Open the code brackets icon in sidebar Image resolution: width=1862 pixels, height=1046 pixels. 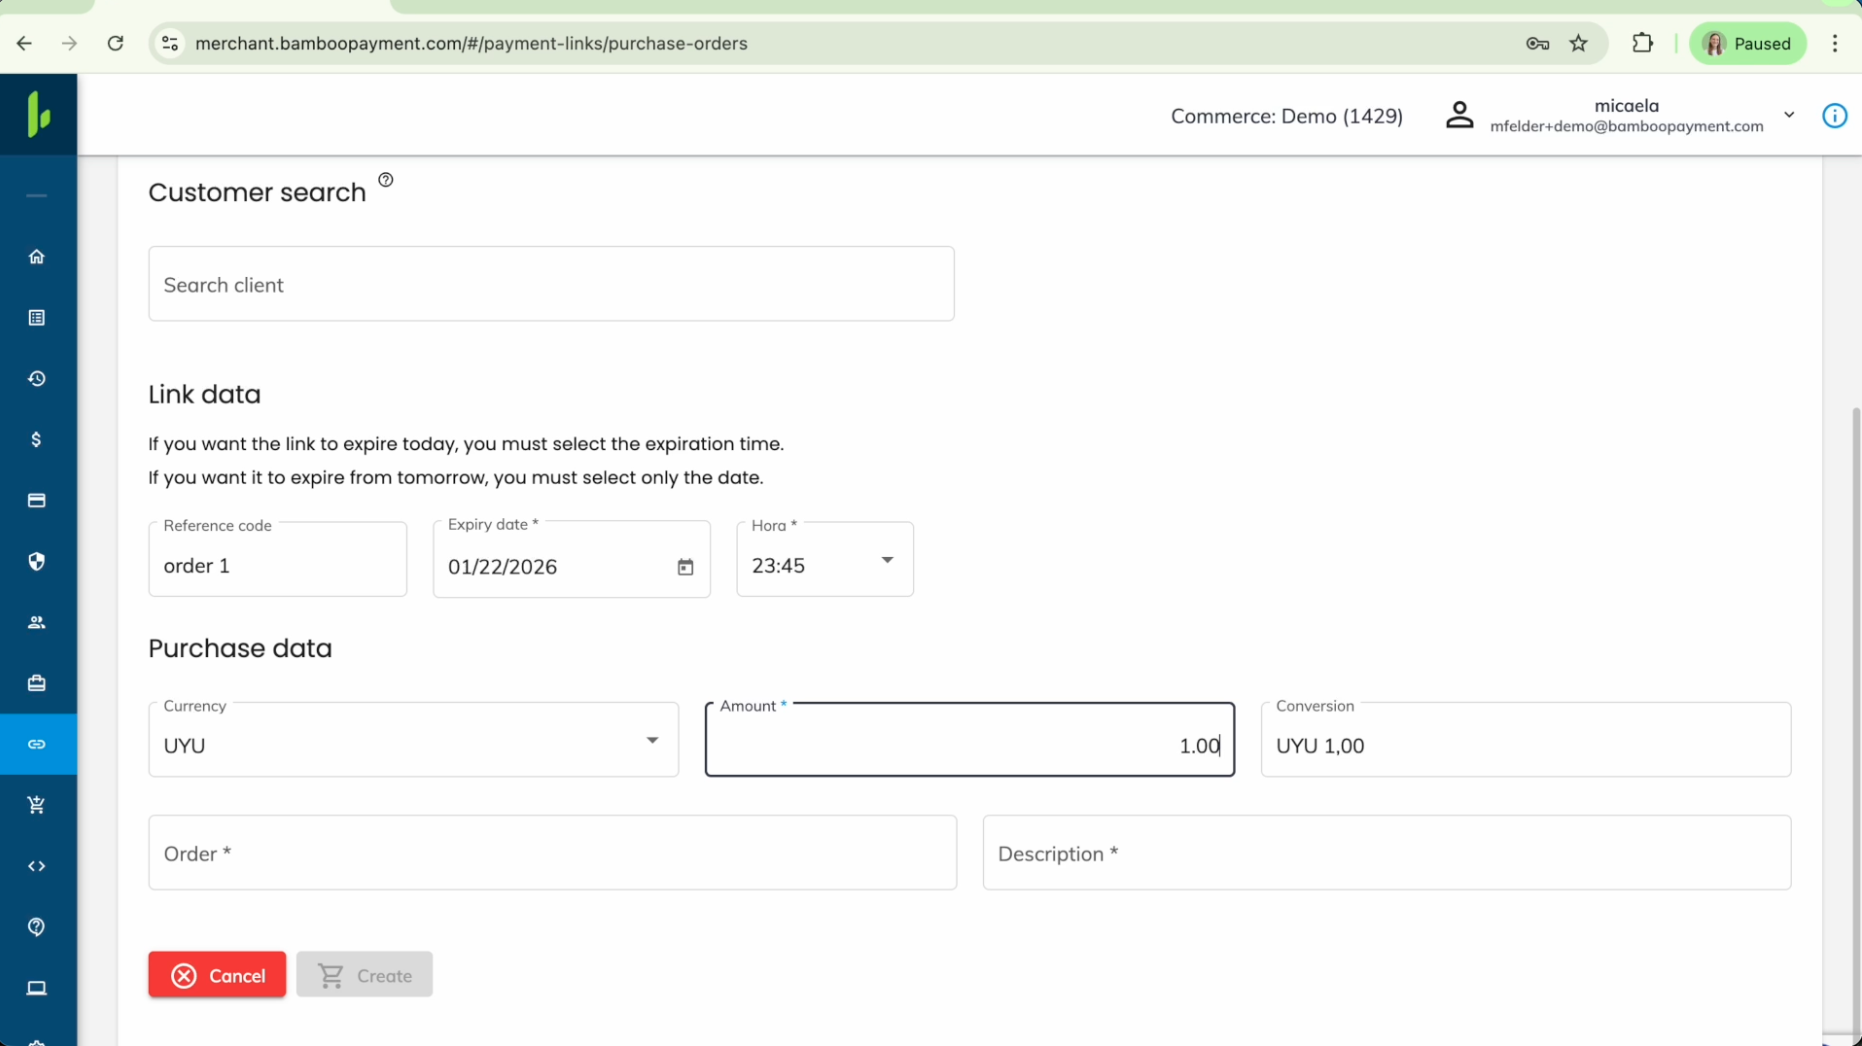[x=37, y=867]
